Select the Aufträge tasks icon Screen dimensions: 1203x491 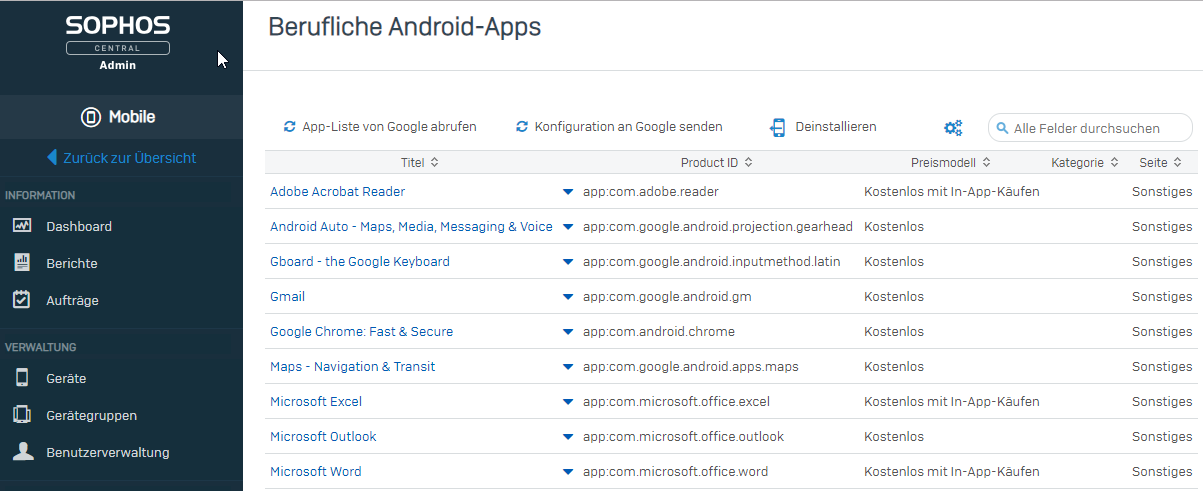(x=22, y=300)
